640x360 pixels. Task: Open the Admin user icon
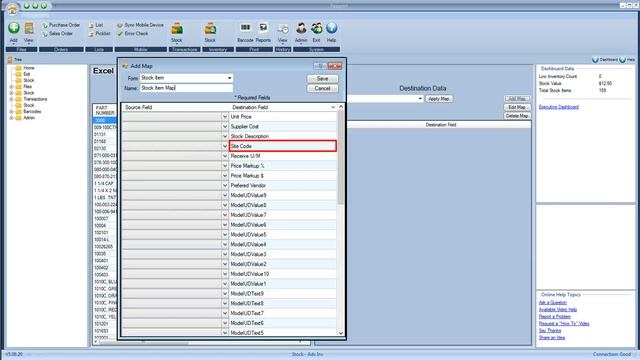pos(301,28)
